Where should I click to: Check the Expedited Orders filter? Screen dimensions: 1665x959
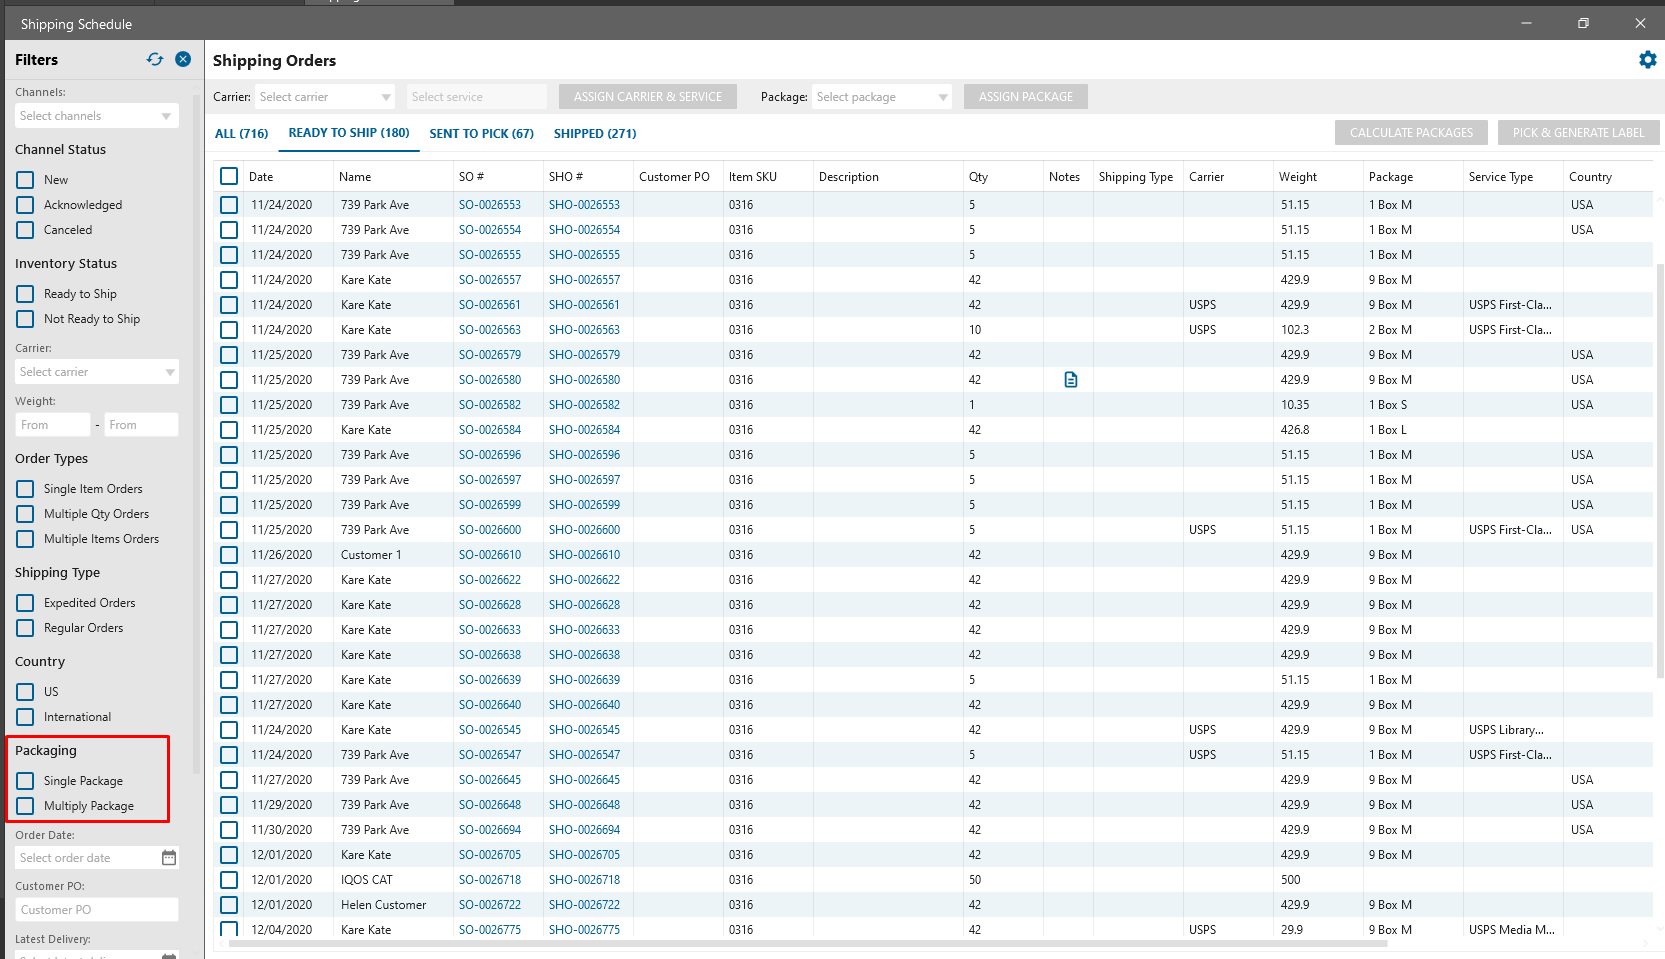[25, 603]
